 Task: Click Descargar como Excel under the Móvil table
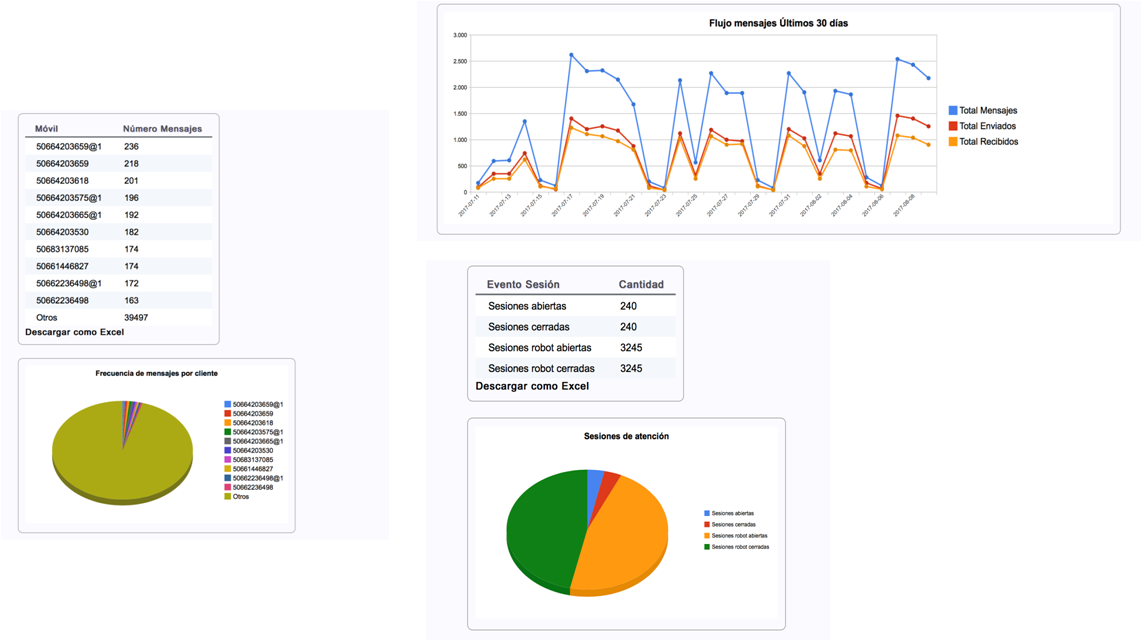pos(74,332)
